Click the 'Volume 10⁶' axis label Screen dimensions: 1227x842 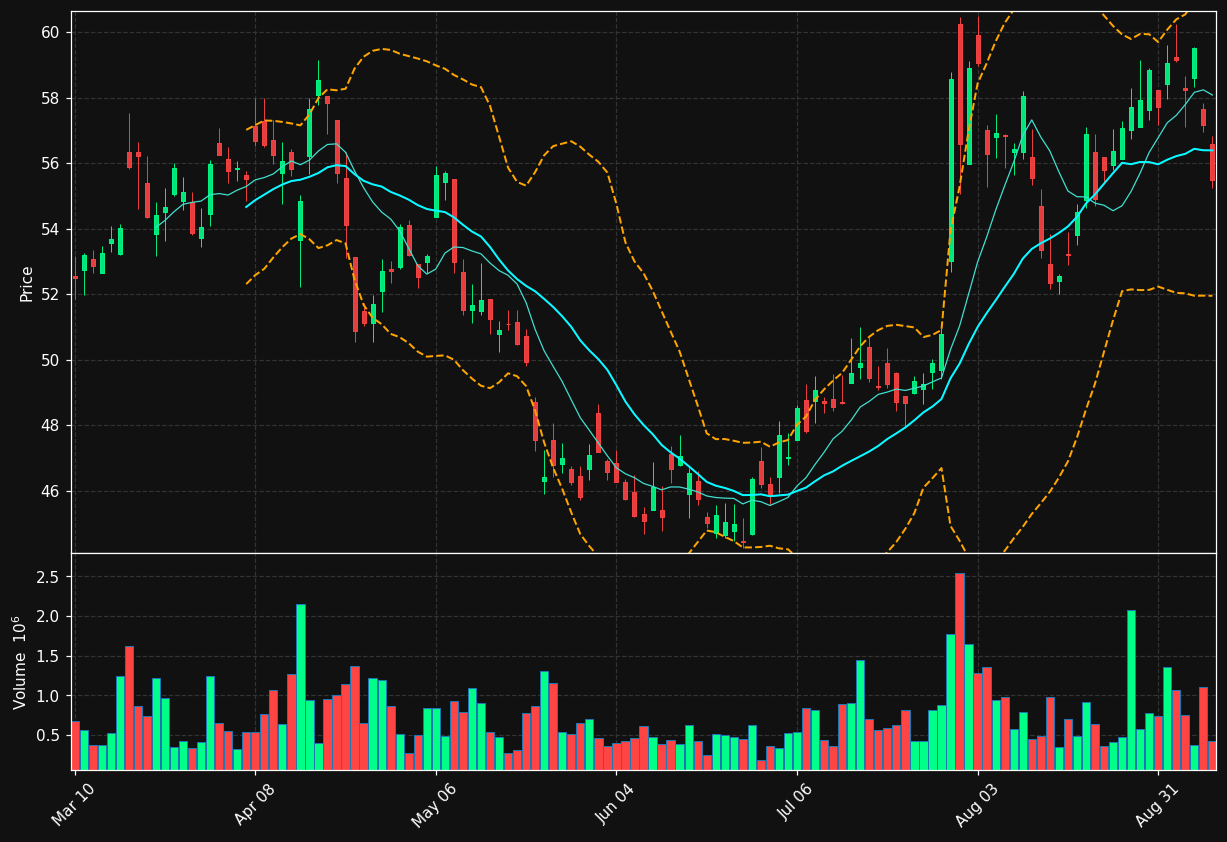click(20, 662)
